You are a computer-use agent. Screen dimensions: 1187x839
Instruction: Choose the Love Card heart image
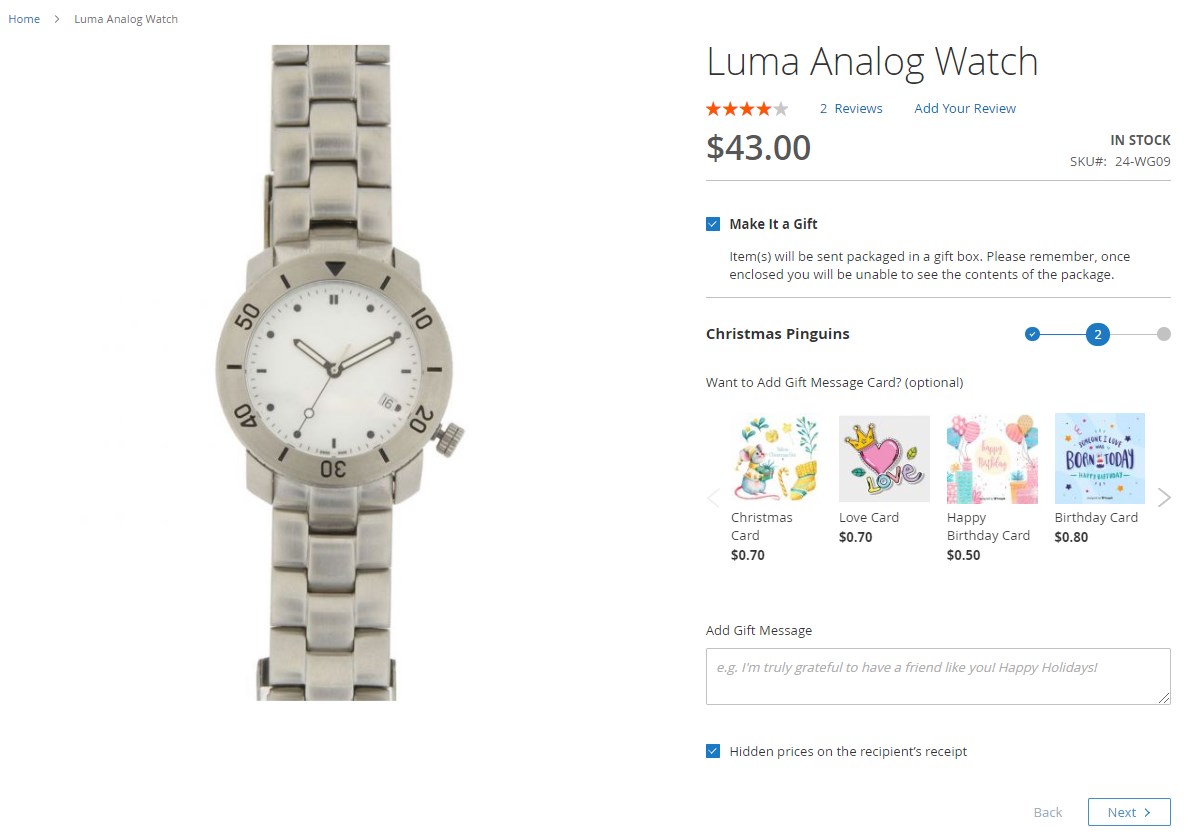coord(884,458)
